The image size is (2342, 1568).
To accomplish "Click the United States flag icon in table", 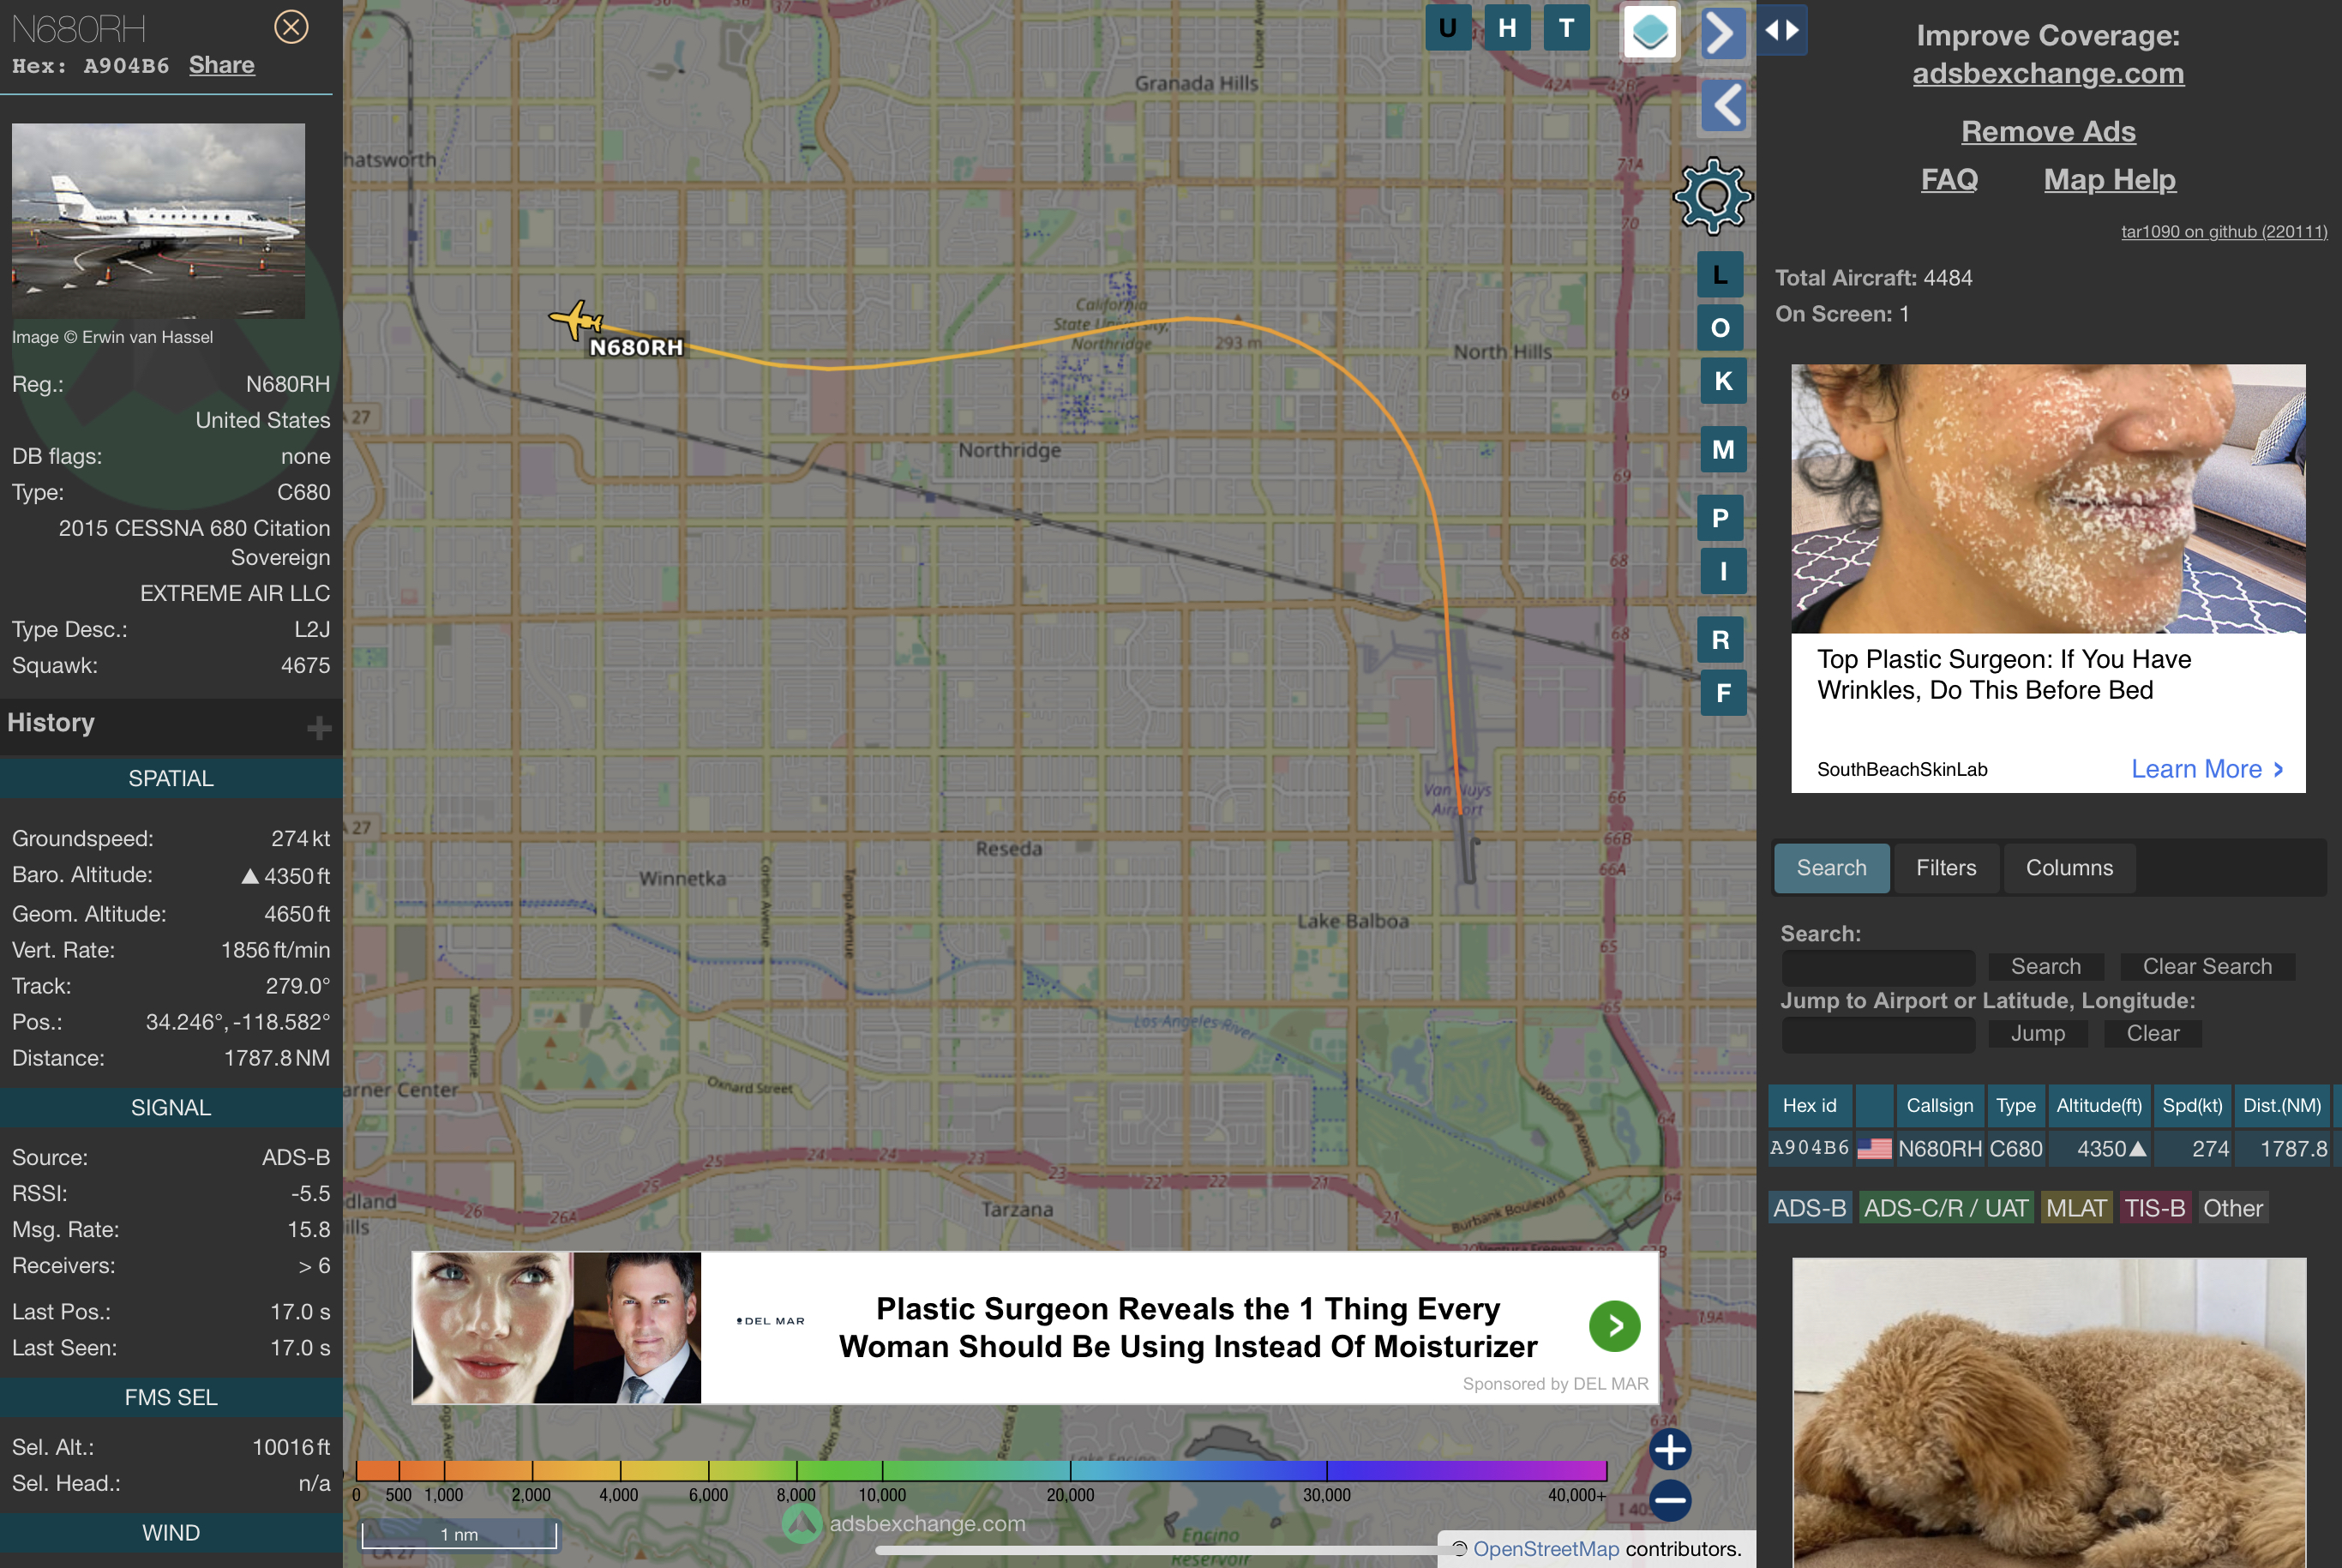I will click(x=1873, y=1149).
